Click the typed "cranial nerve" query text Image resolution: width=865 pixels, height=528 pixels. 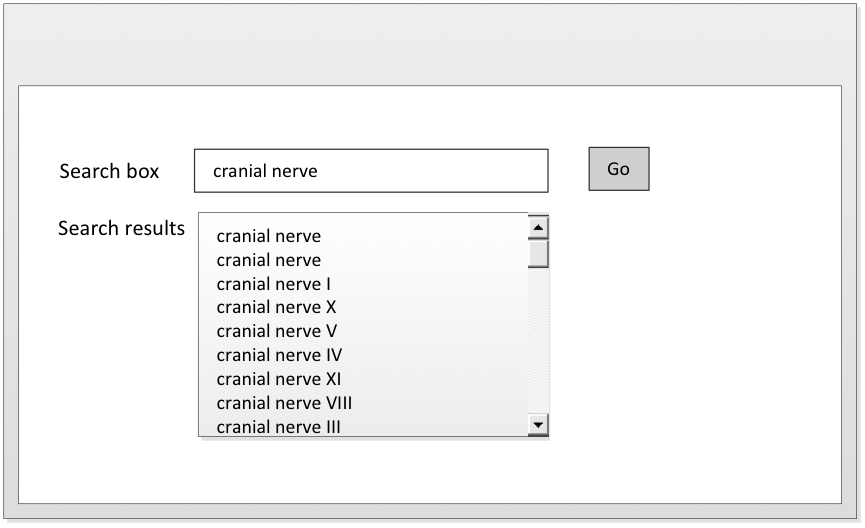[x=265, y=171]
